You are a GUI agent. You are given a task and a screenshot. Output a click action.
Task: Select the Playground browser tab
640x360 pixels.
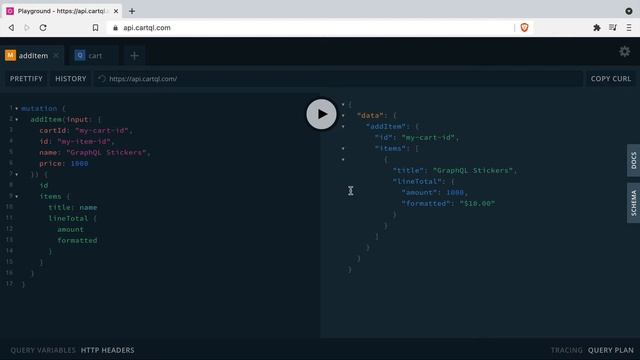coord(61,11)
